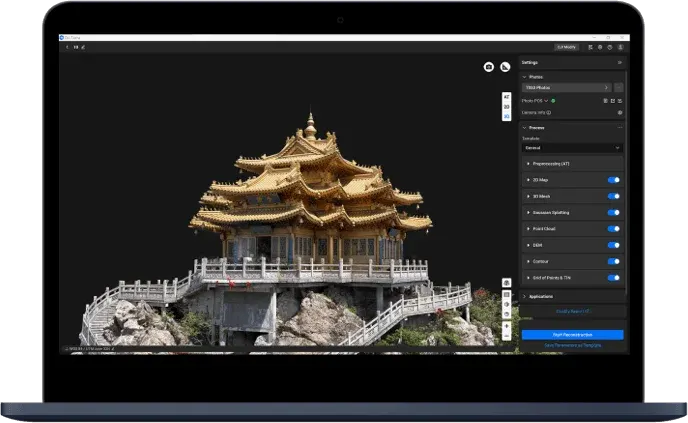Open the measurement tool icon
Image resolution: width=688 pixels, height=423 pixels.
pyautogui.click(x=505, y=67)
